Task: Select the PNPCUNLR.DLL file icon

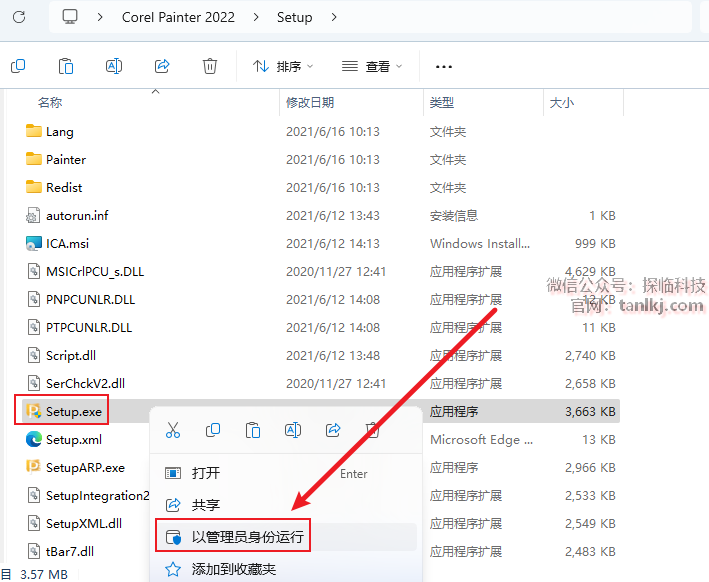Action: (x=34, y=299)
